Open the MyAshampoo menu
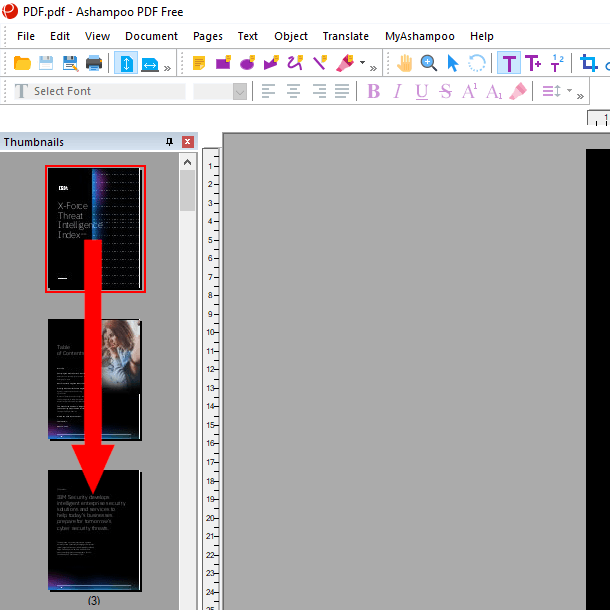Viewport: 610px width, 610px height. 420,36
